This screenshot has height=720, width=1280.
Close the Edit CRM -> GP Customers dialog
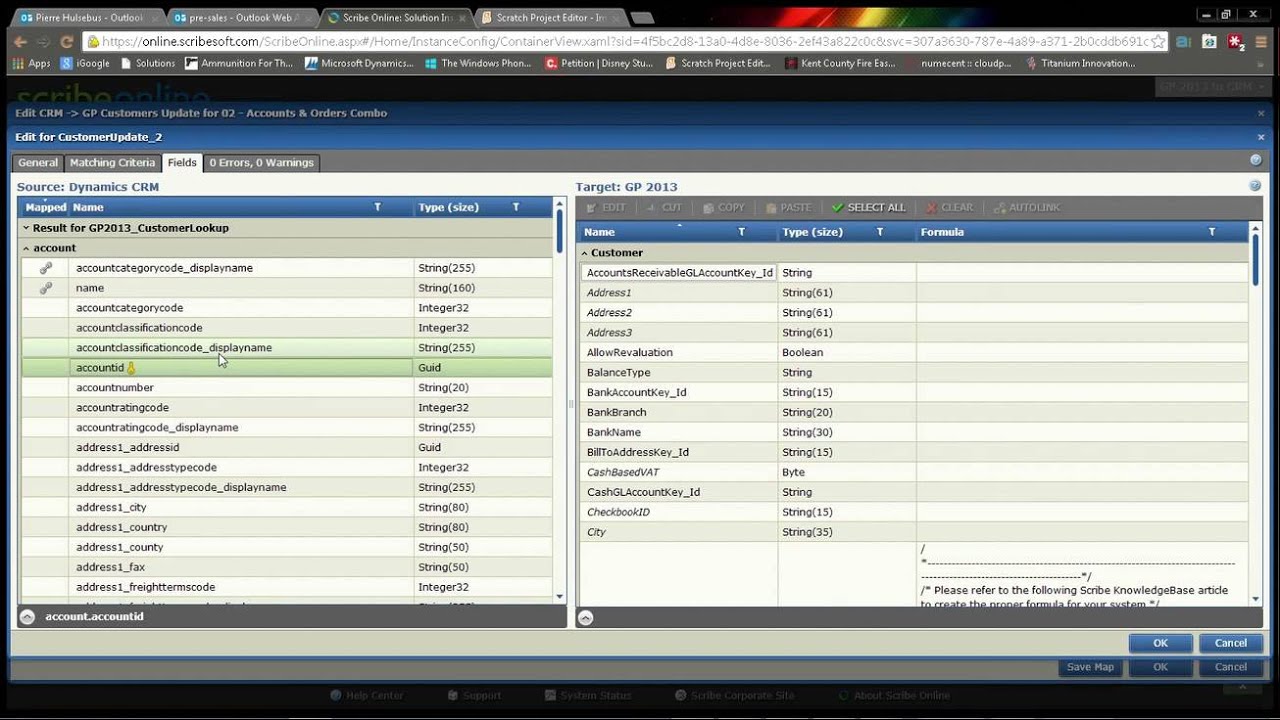1260,113
